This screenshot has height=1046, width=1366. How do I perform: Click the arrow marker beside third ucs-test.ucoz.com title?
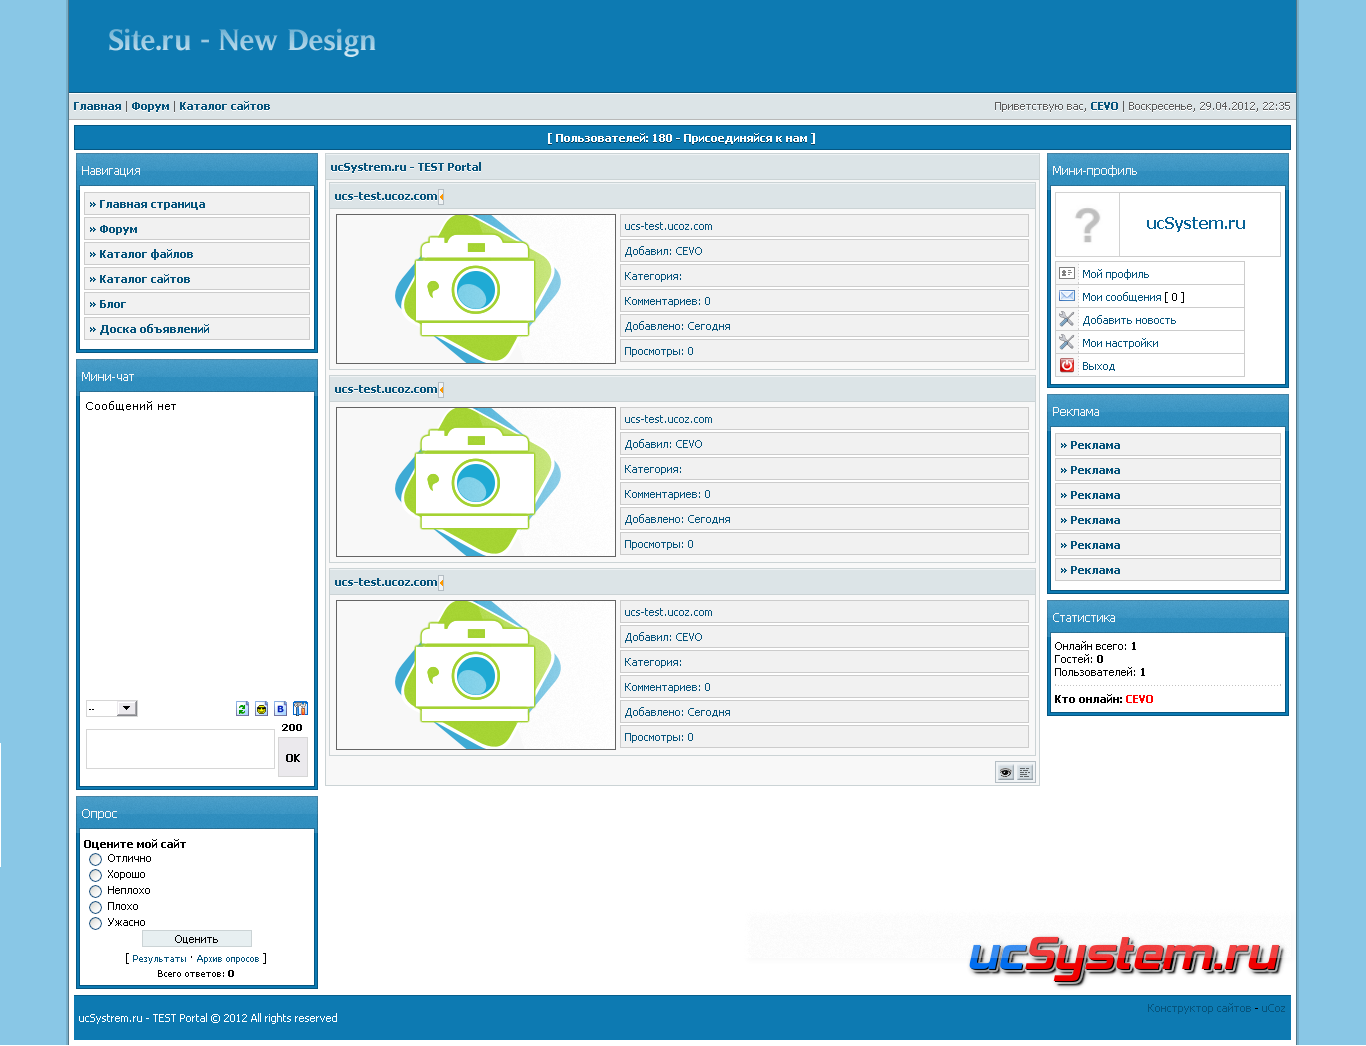tap(441, 582)
